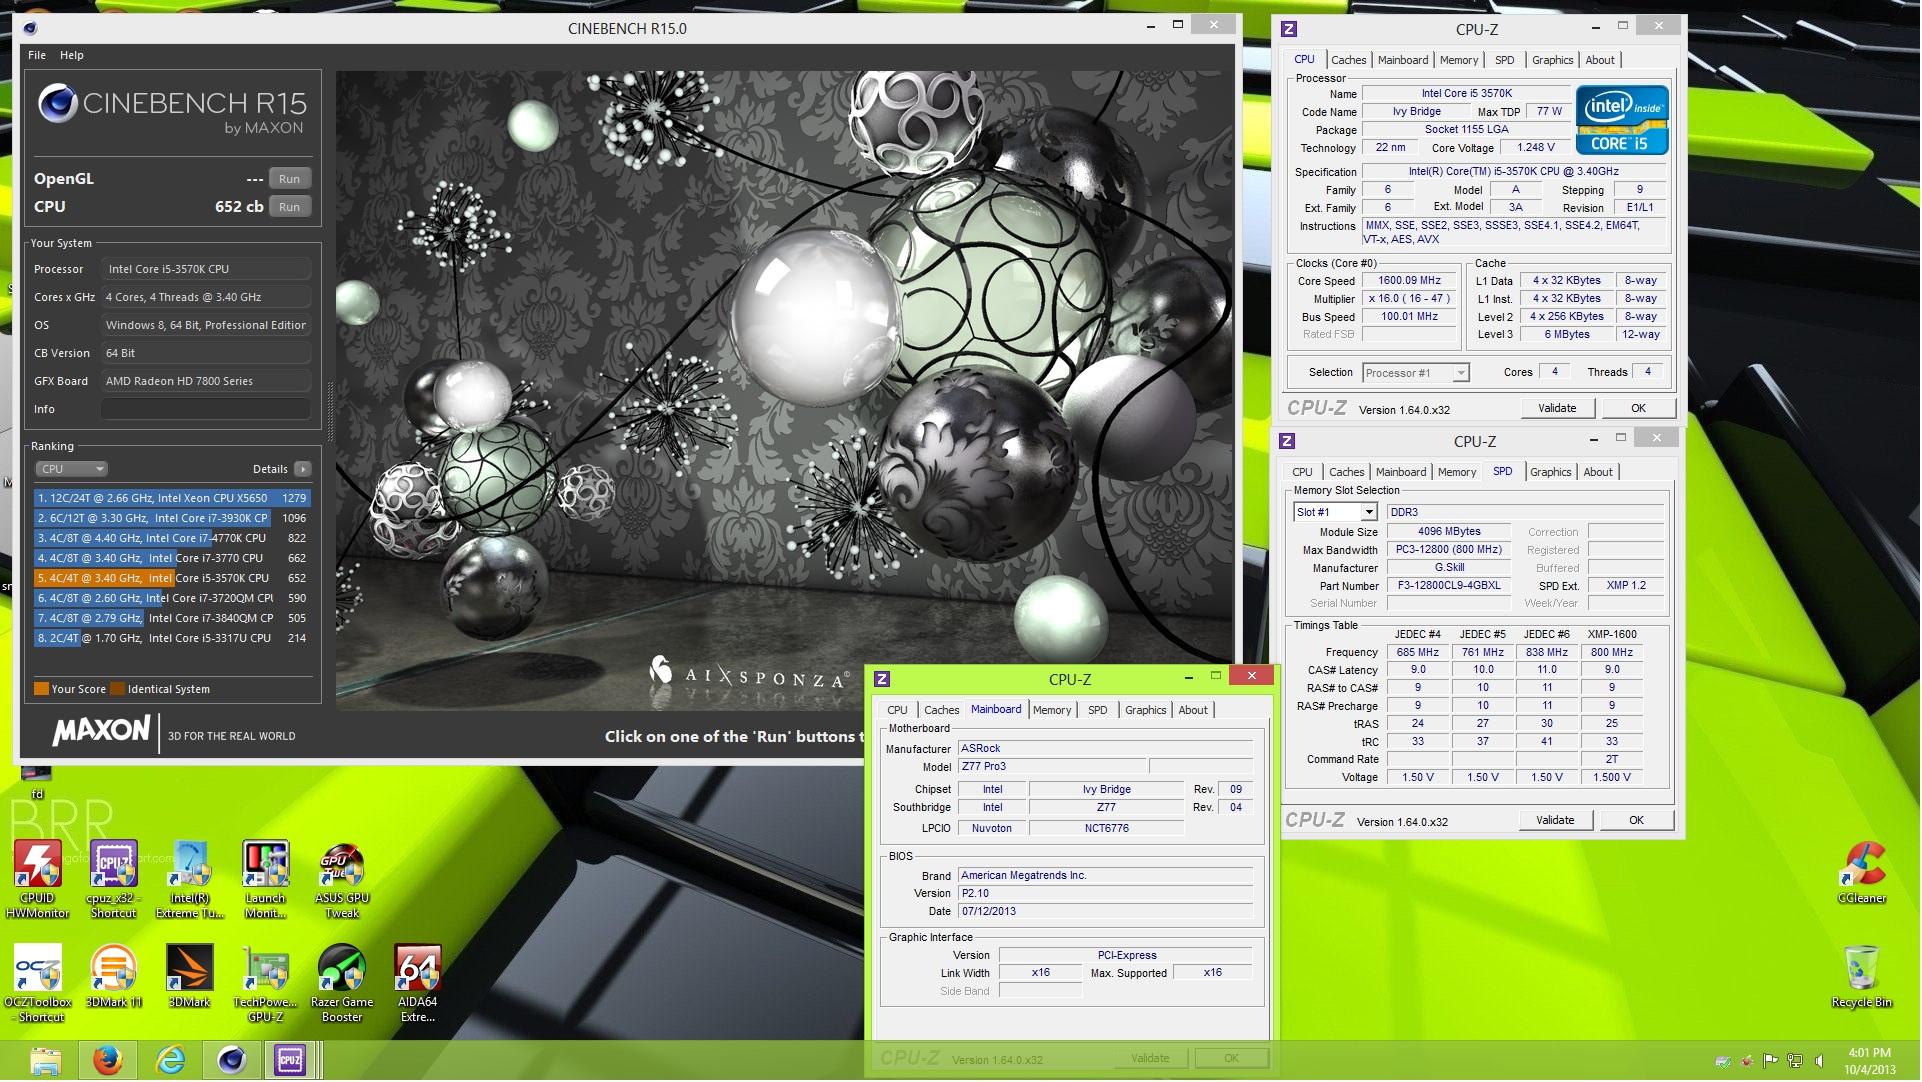The image size is (1922, 1082).
Task: Open Mainboard tab in top CPU-Z window
Action: [x=1403, y=60]
